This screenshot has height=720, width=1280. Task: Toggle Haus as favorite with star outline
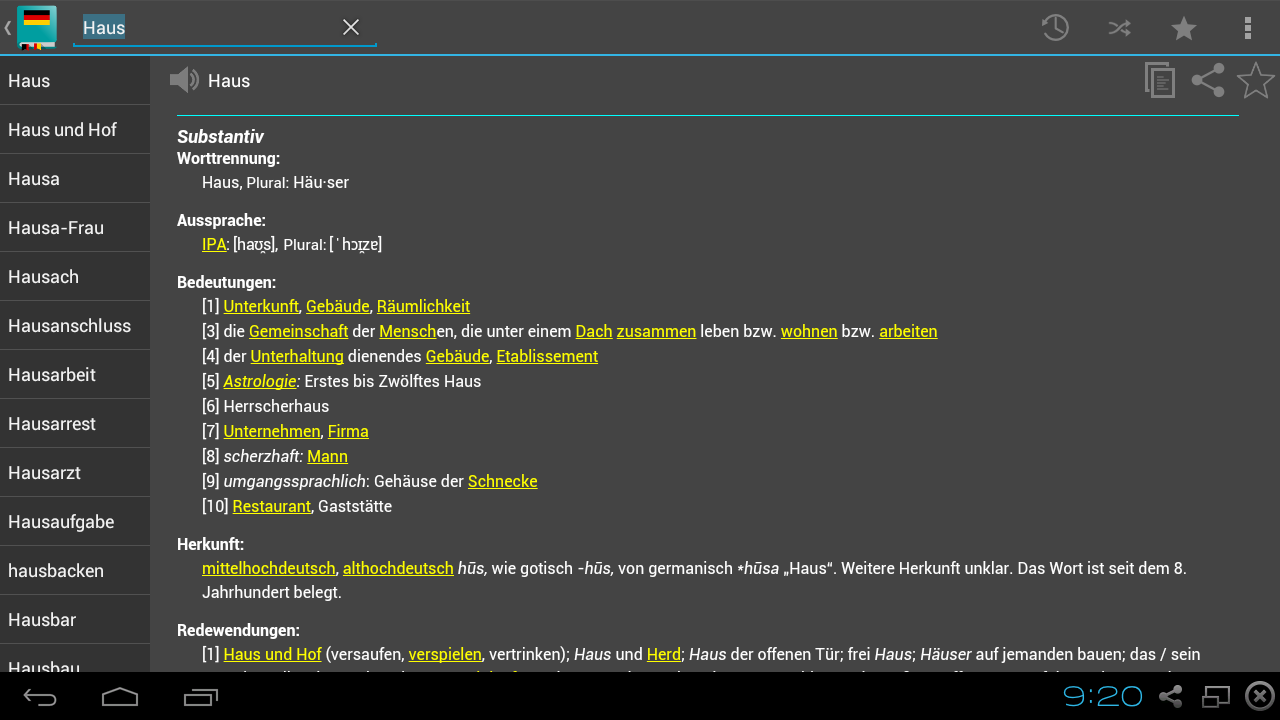[x=1255, y=80]
